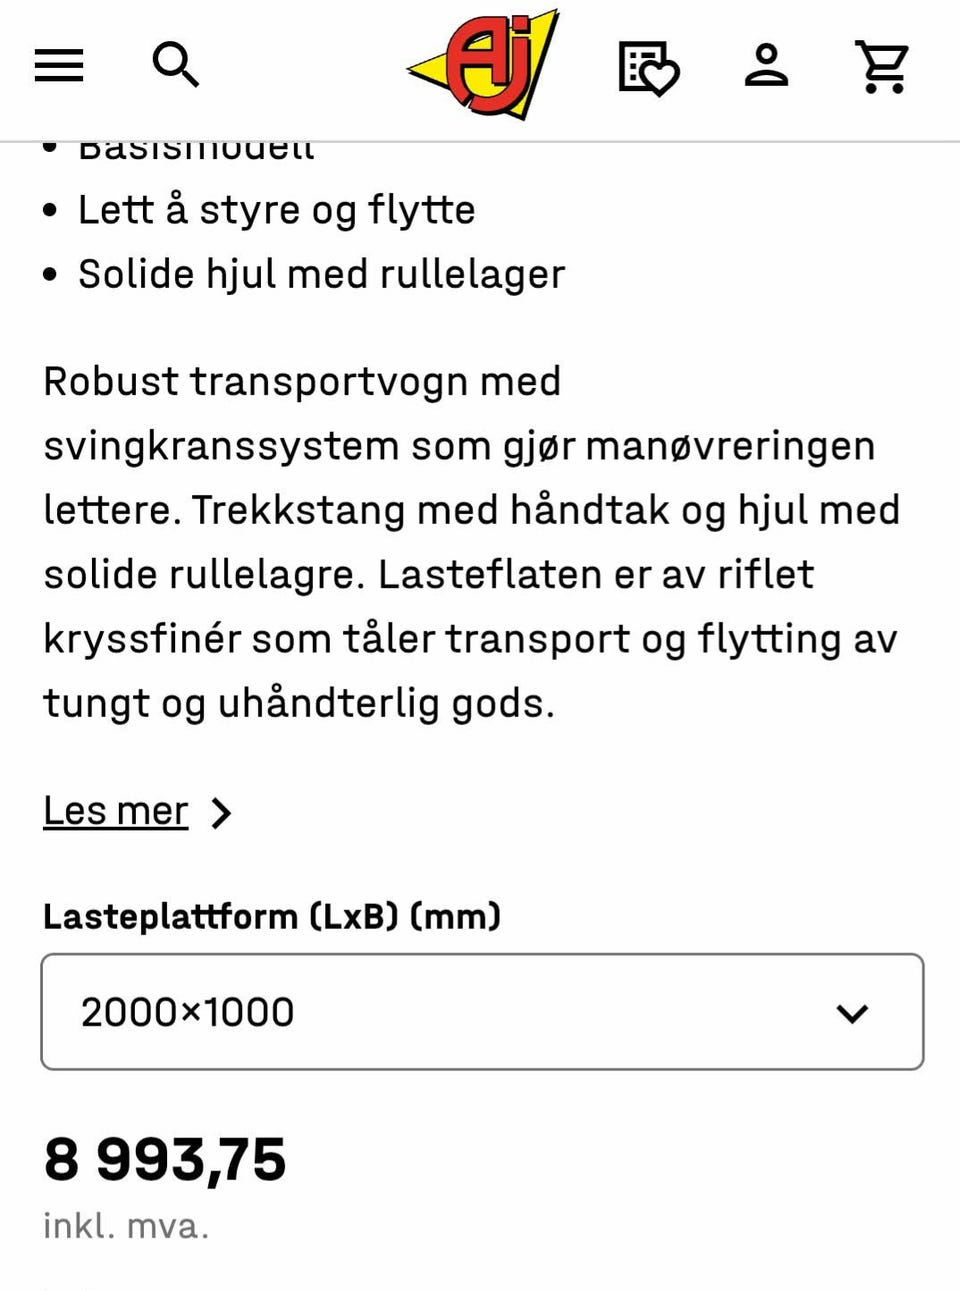Click the price 8 993,75

[x=165, y=1160]
